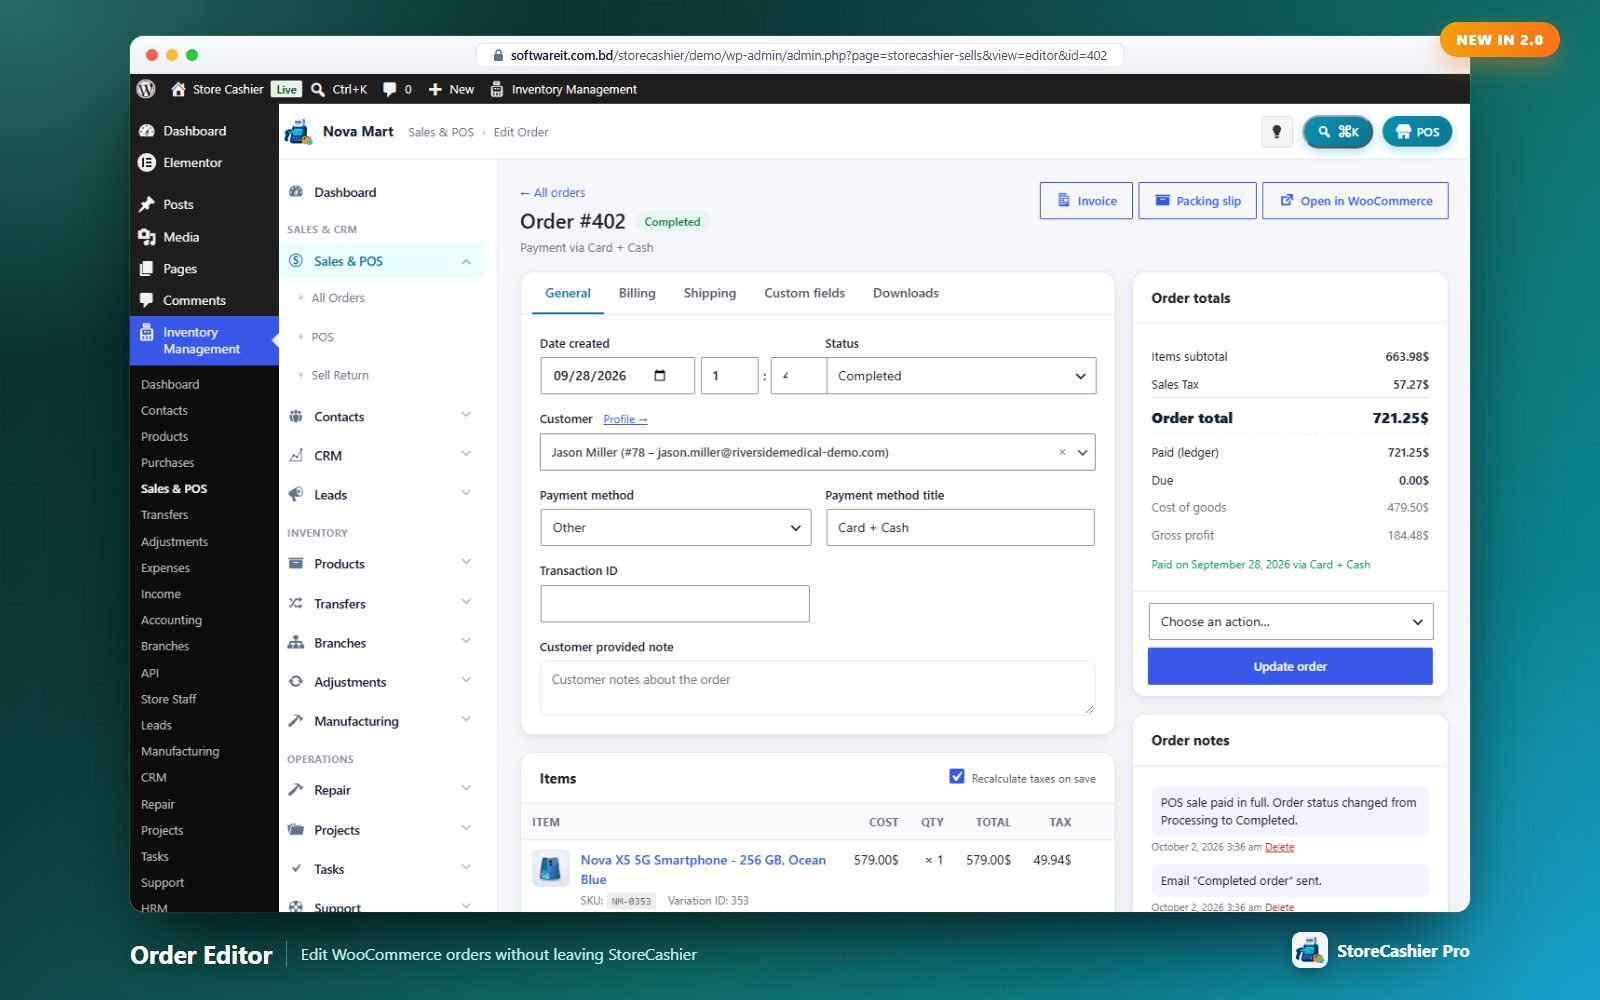Image resolution: width=1600 pixels, height=1000 pixels.
Task: Click the calendar icon in date field
Action: click(x=660, y=376)
